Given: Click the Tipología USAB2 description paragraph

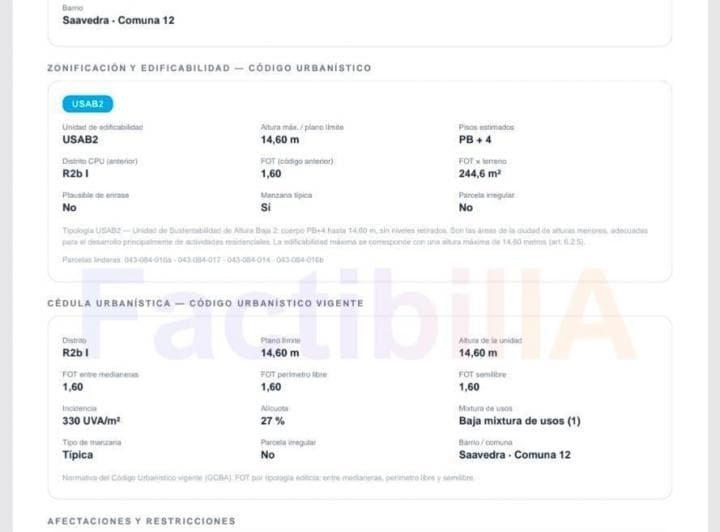Looking at the screenshot, I should [x=355, y=236].
